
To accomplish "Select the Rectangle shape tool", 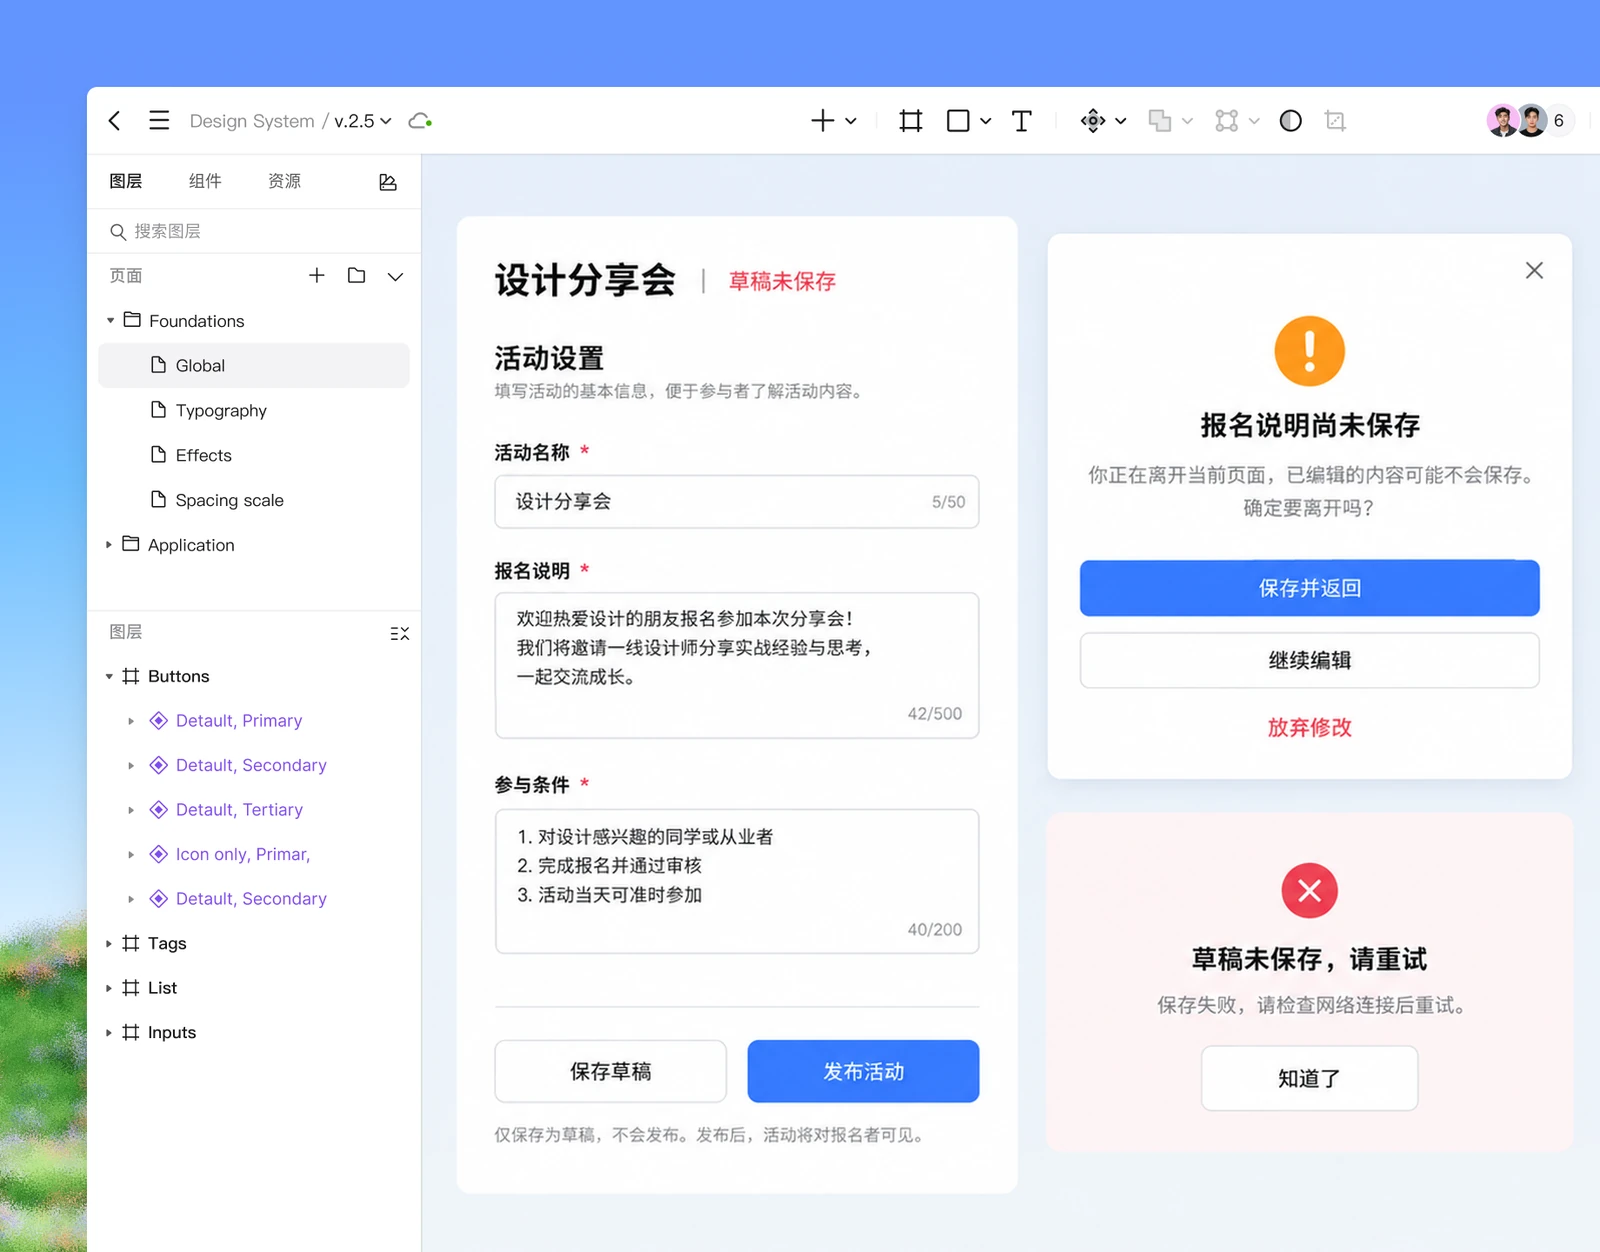I will pos(958,121).
